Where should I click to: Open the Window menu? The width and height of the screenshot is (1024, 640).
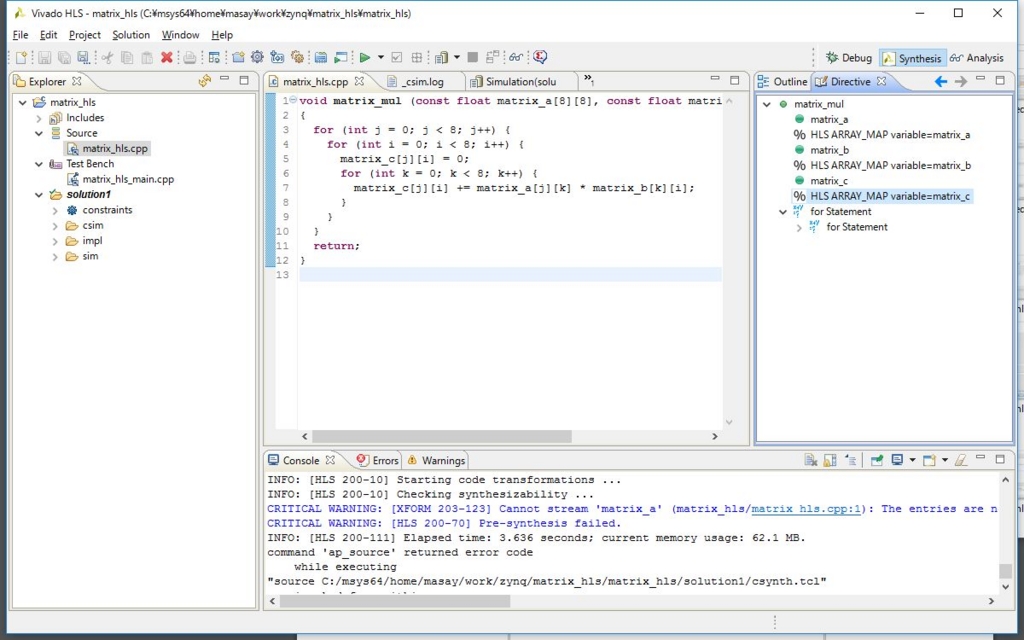(x=180, y=35)
